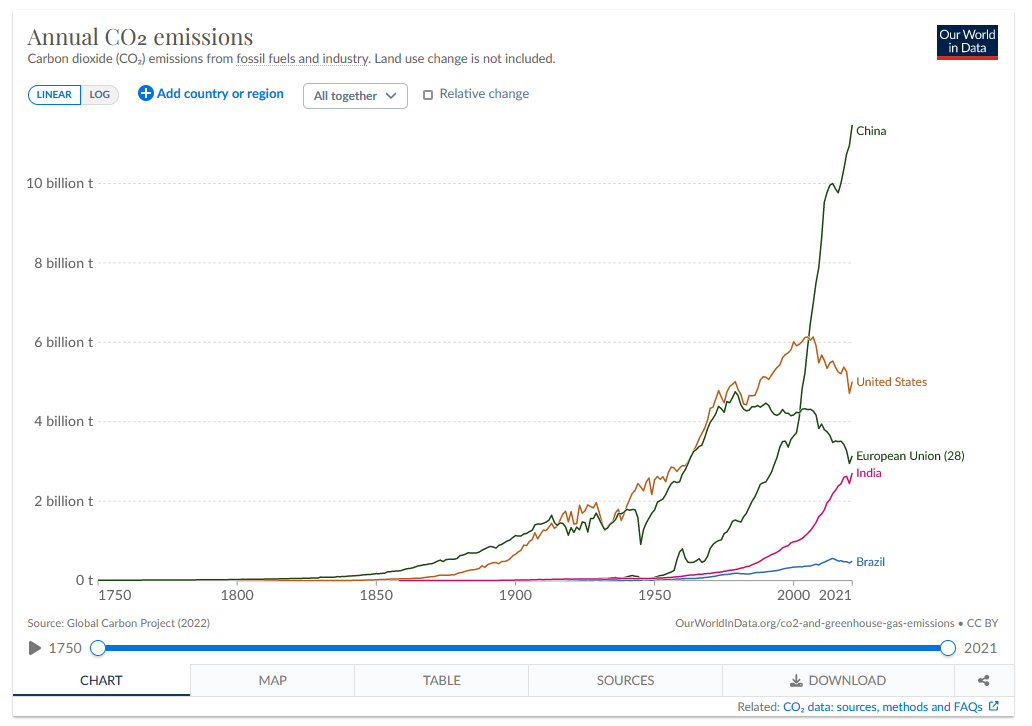The image size is (1032, 726).
Task: Select the United States line label
Action: point(891,382)
